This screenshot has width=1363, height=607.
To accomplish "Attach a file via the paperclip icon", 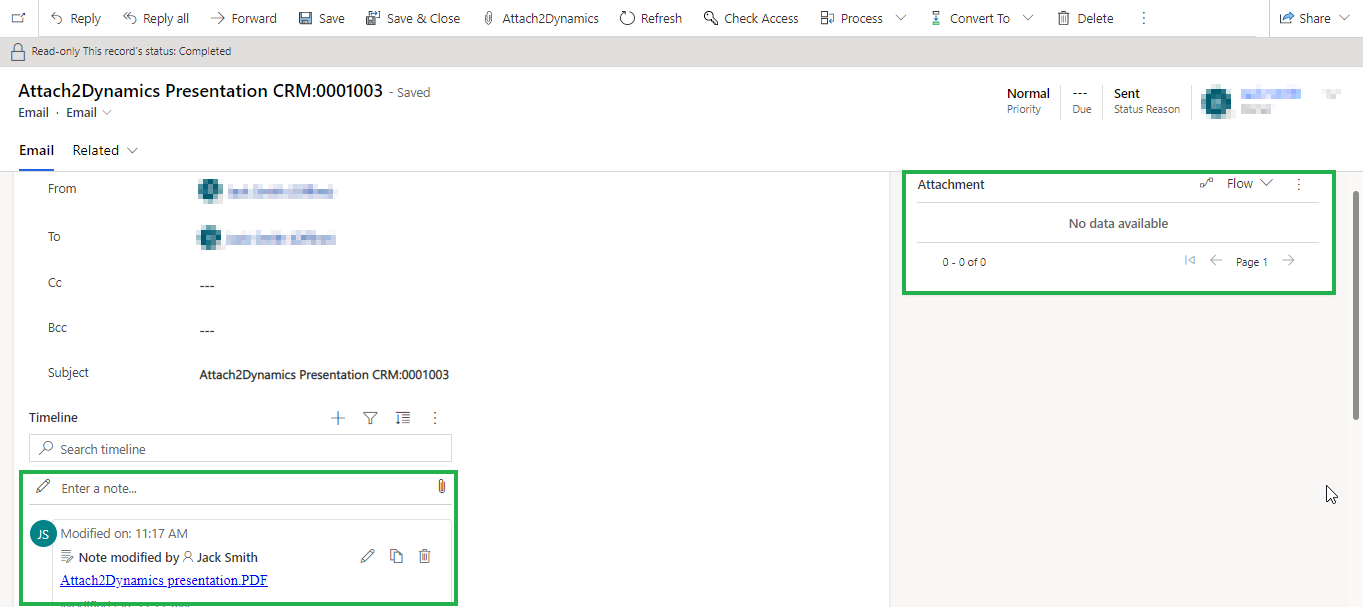I will (441, 487).
